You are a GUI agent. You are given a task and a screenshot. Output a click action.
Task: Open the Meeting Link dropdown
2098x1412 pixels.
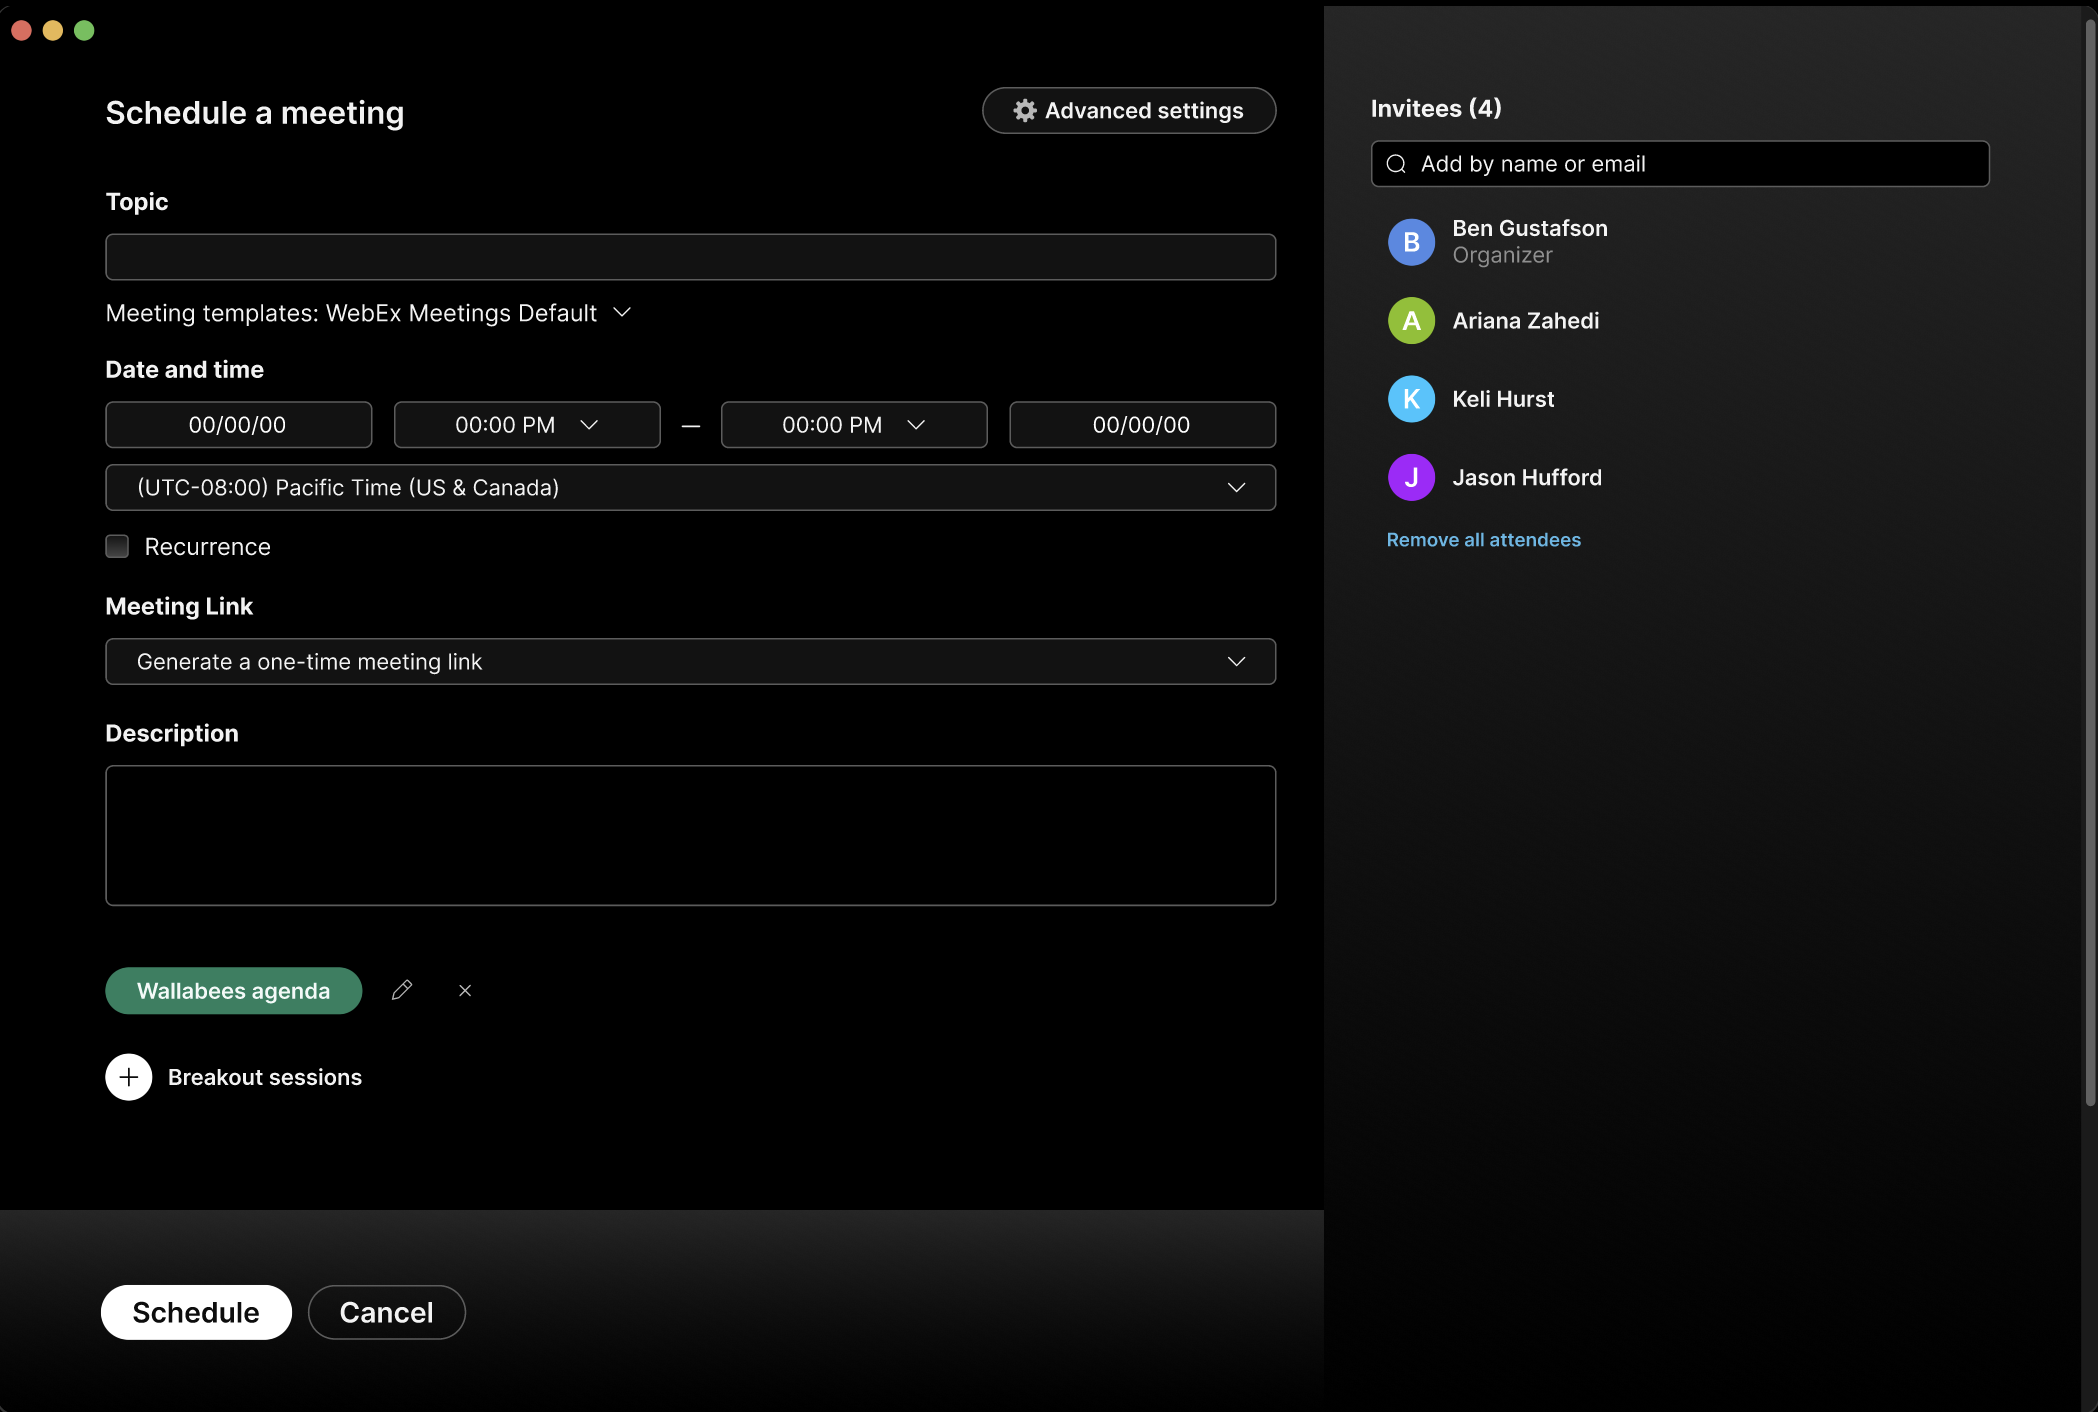click(1236, 661)
